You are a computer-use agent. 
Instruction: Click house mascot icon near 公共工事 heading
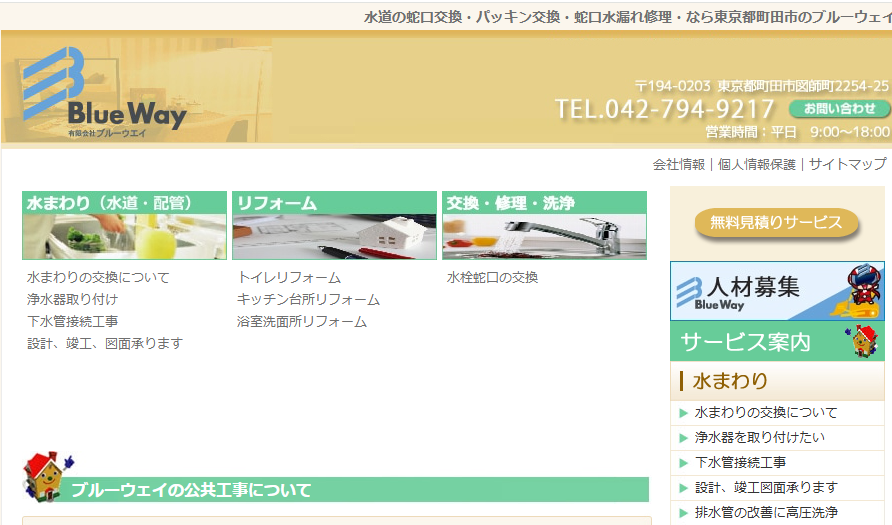point(44,475)
